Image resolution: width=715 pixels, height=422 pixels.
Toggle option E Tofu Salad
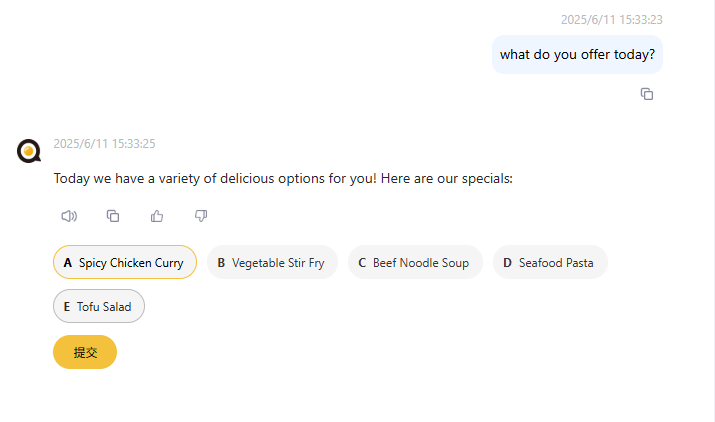(x=99, y=306)
